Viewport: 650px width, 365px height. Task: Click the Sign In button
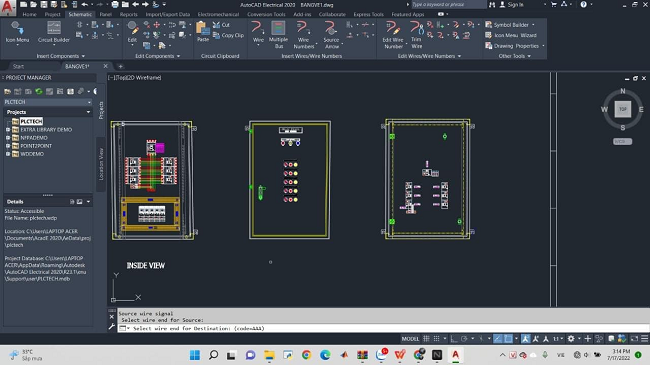pyautogui.click(x=511, y=5)
